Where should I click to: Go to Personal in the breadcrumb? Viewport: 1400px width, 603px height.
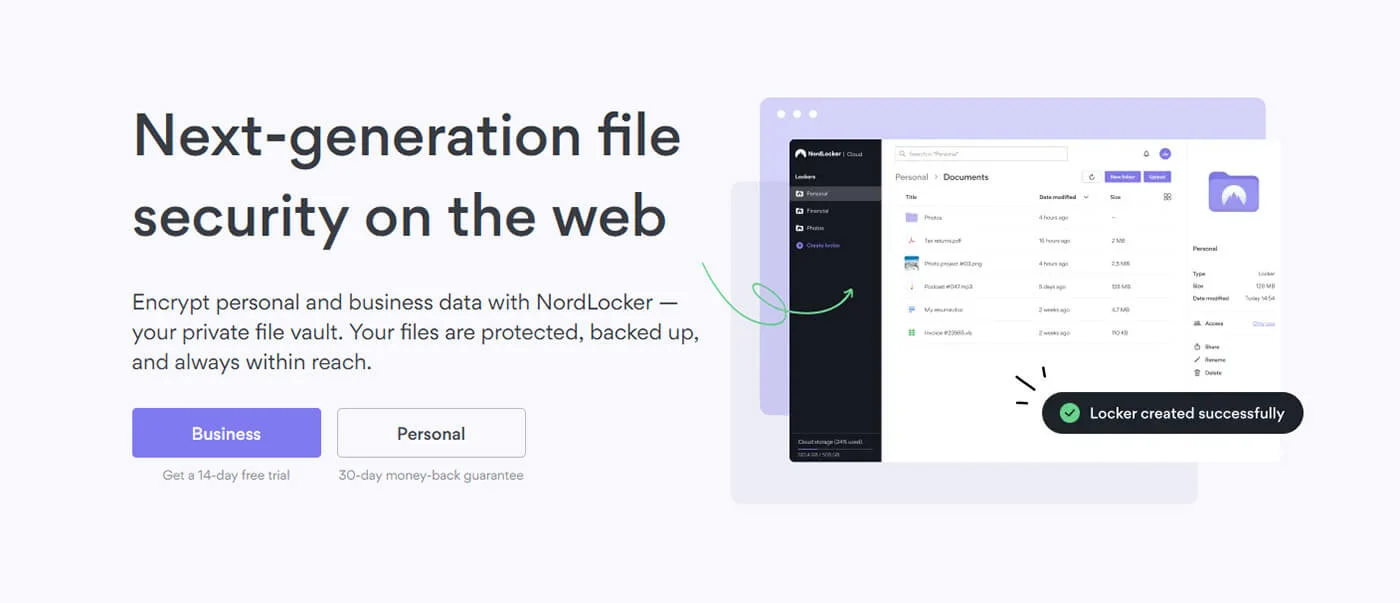(911, 177)
